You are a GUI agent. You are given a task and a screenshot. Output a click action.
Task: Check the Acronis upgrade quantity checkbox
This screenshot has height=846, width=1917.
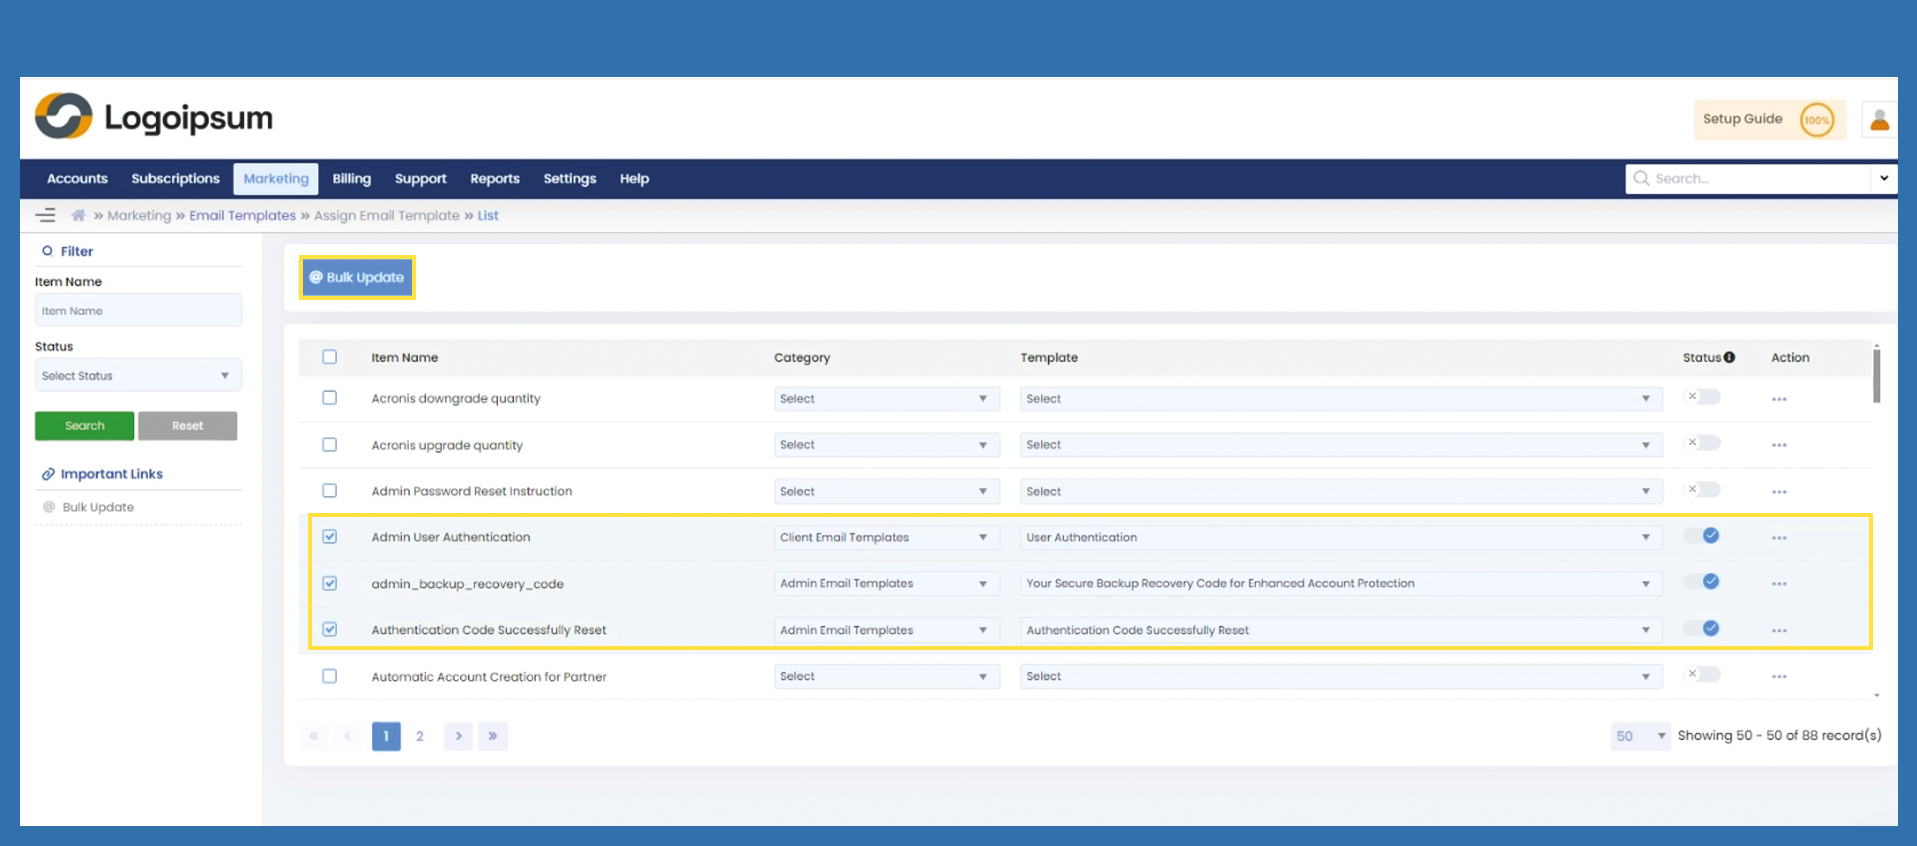(x=330, y=445)
